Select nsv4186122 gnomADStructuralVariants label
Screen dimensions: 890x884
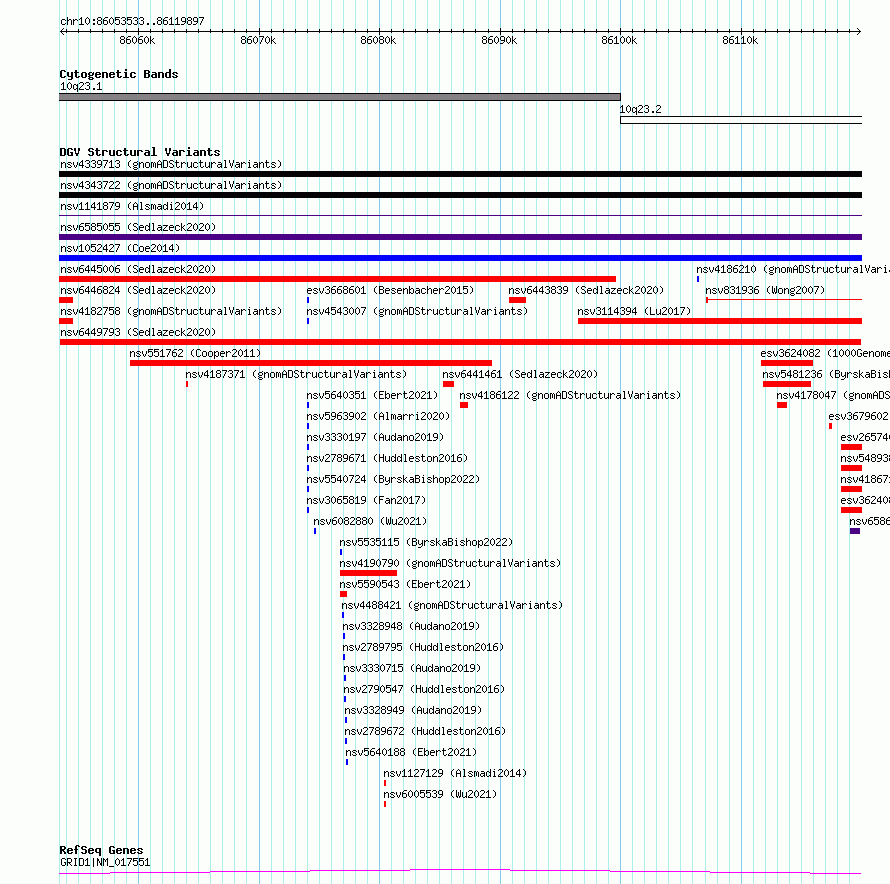point(570,395)
